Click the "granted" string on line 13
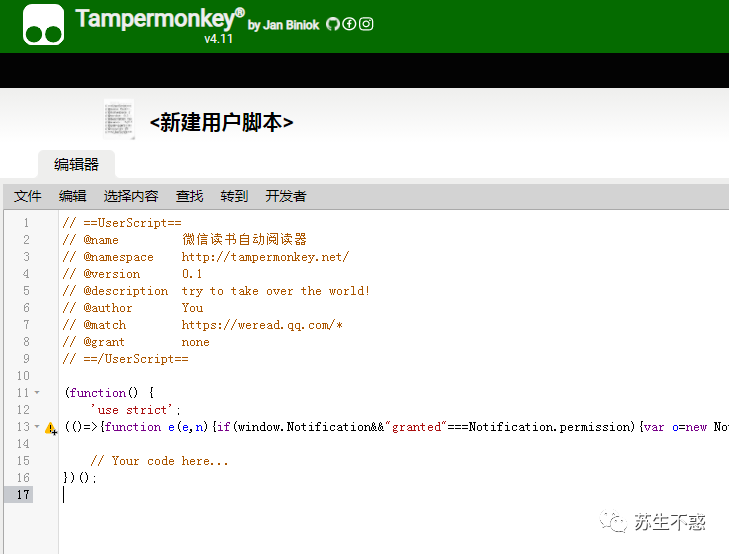 [x=417, y=427]
